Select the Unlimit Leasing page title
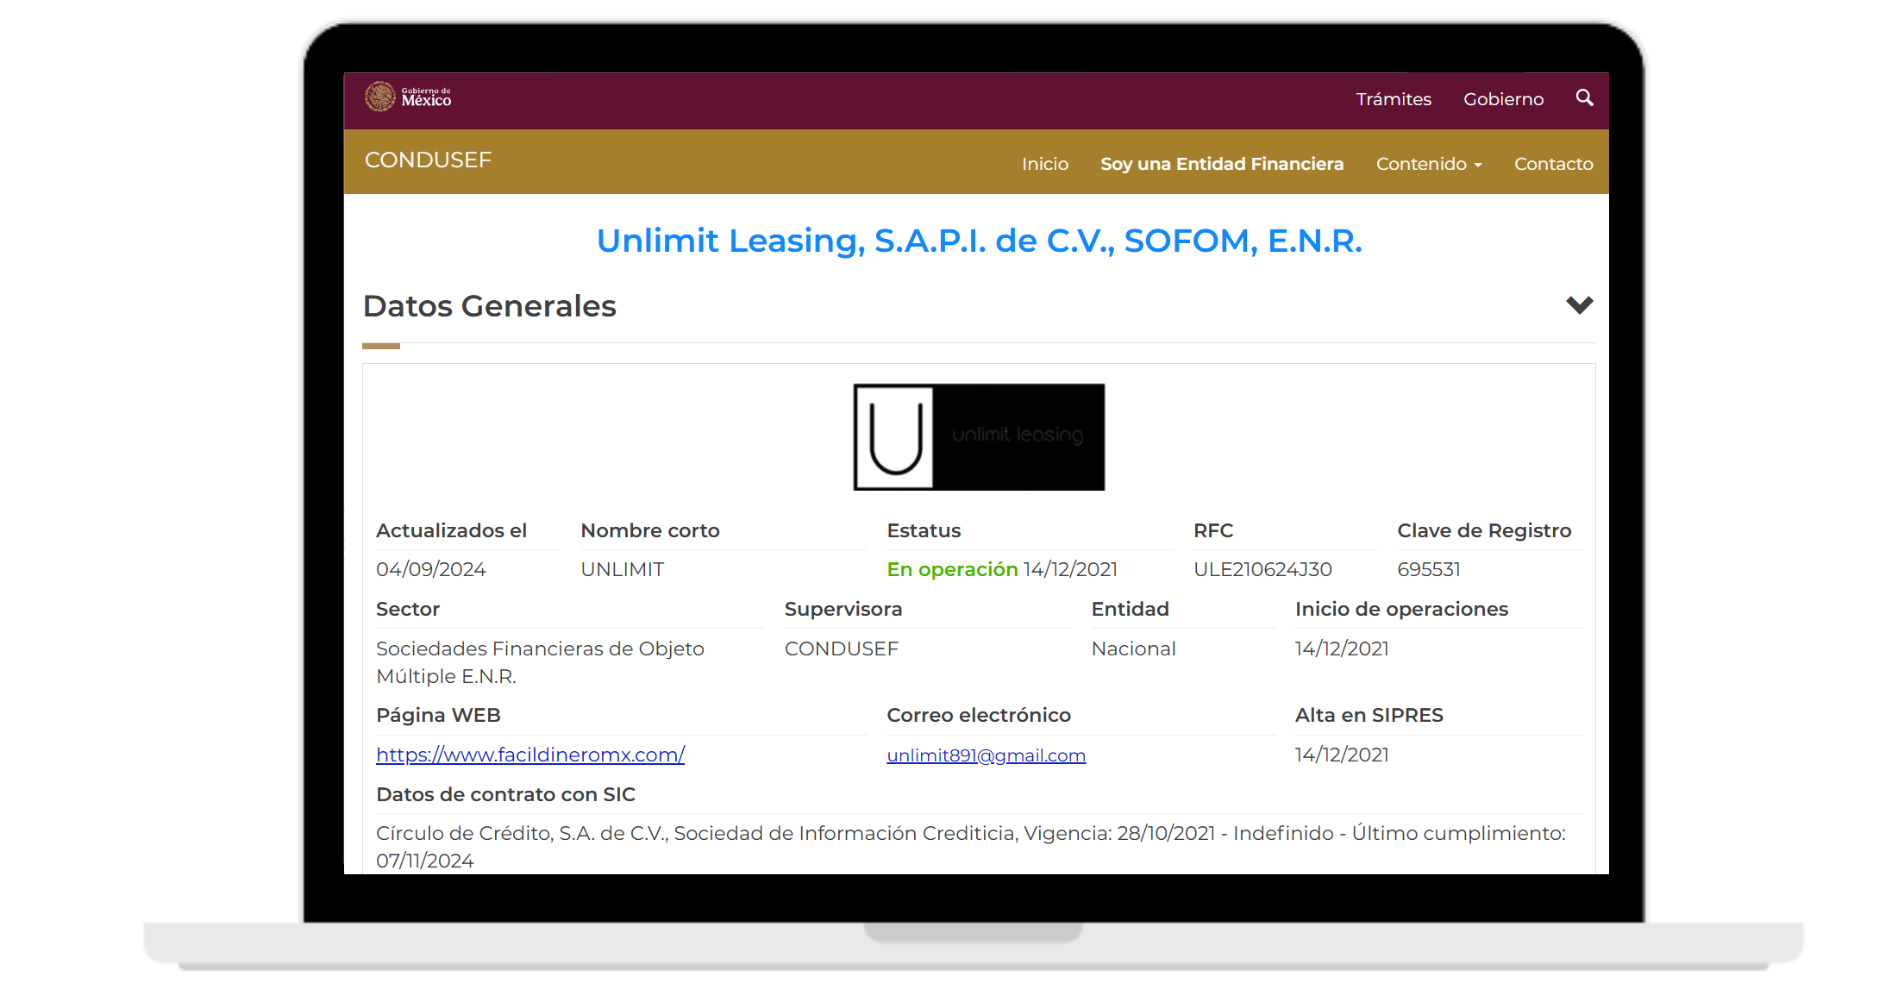The width and height of the screenshot is (1878, 1000). point(979,240)
